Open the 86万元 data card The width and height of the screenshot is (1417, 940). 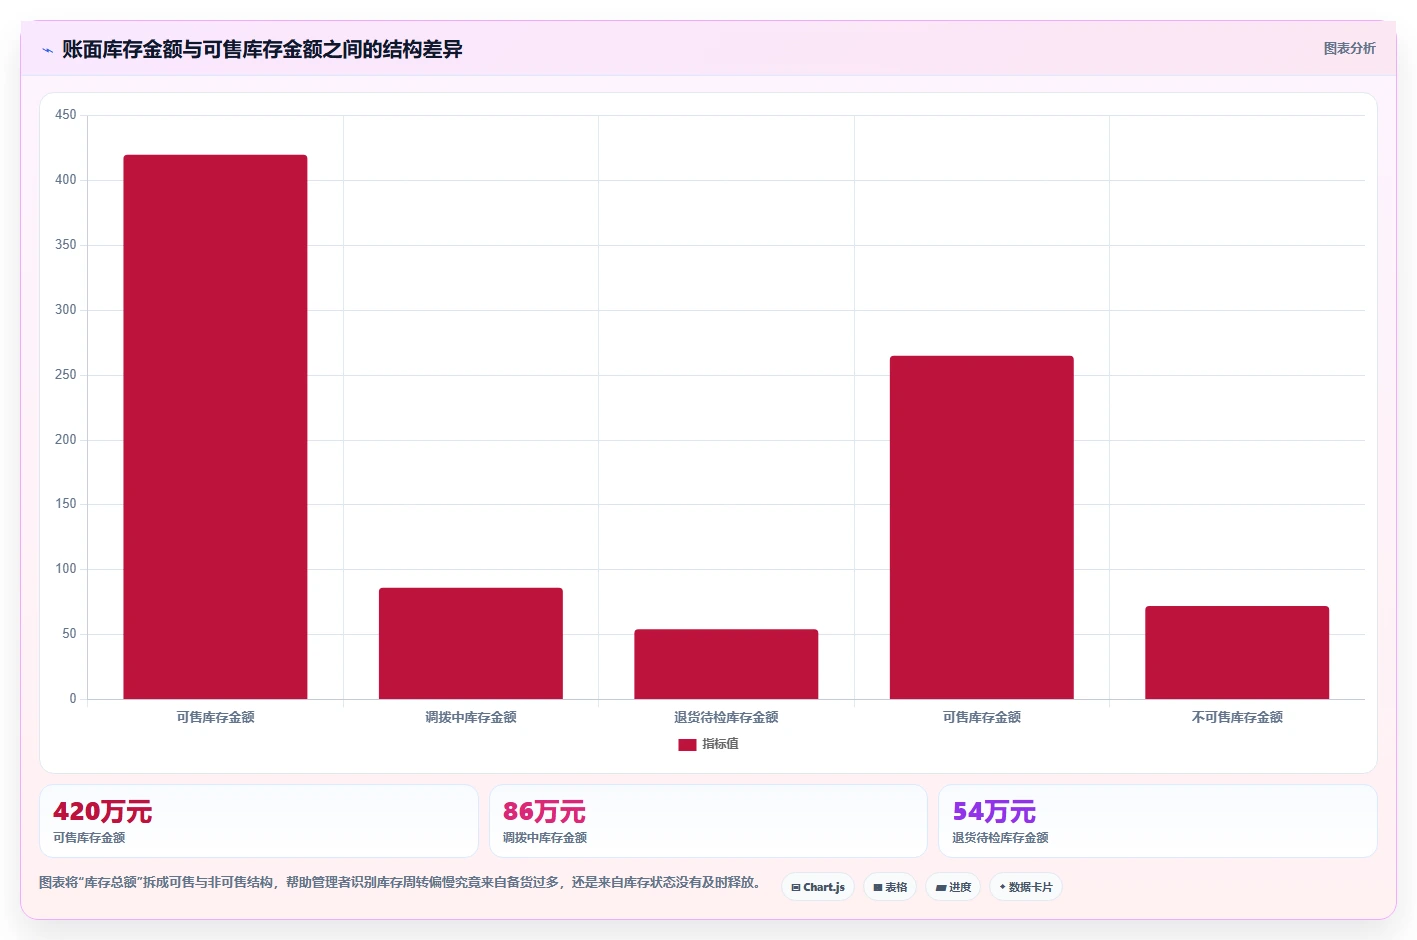pyautogui.click(x=708, y=821)
